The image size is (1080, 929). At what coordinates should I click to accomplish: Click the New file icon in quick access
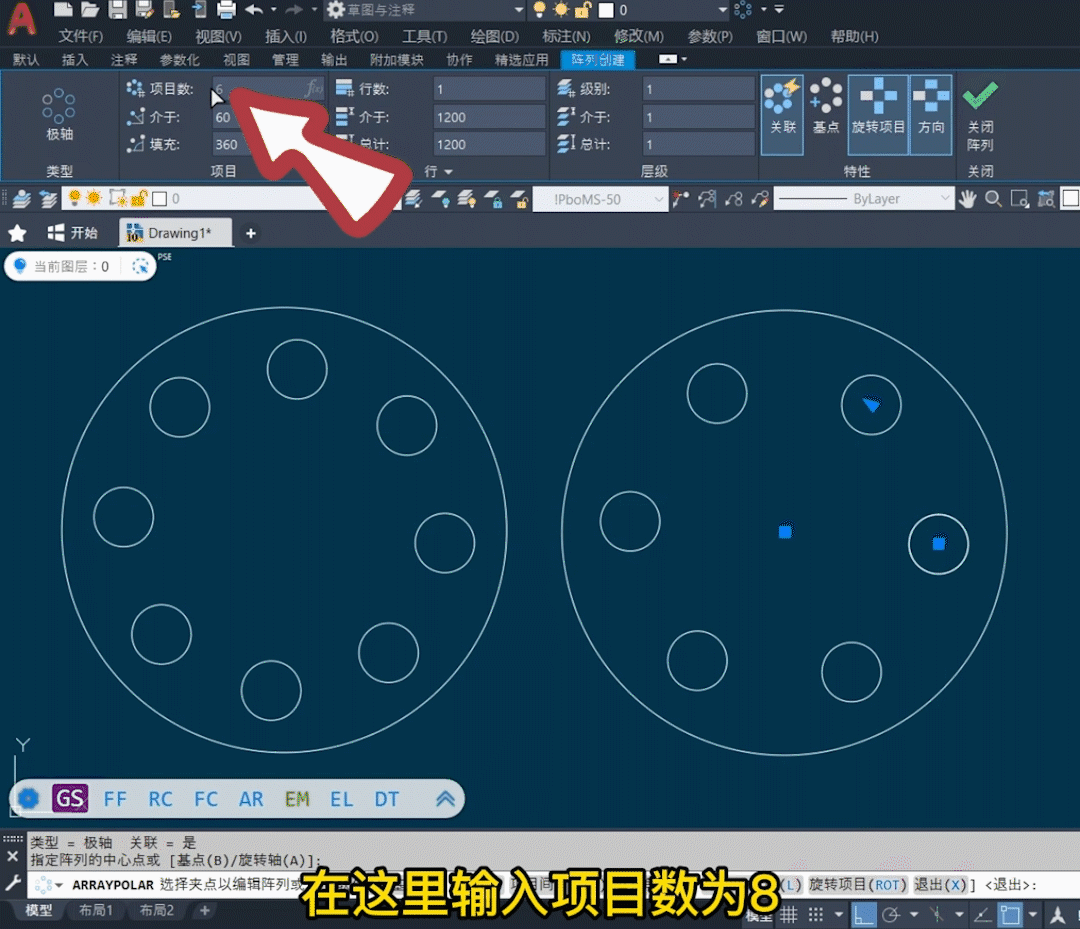tap(63, 9)
